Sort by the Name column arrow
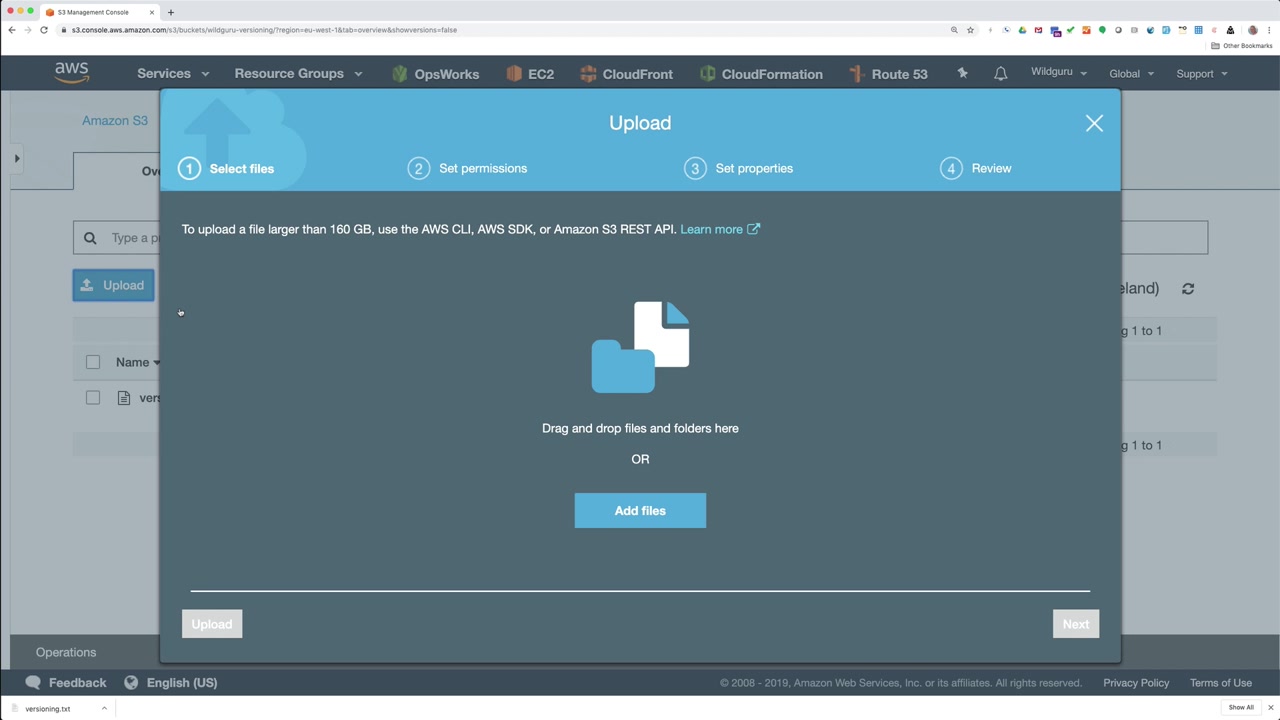 point(156,363)
